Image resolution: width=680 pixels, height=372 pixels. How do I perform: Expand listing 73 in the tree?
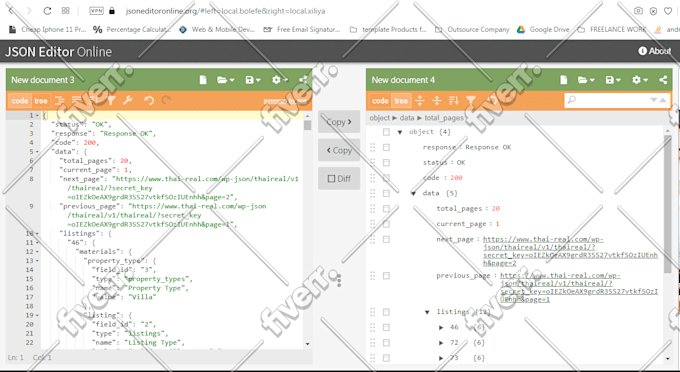tap(441, 358)
